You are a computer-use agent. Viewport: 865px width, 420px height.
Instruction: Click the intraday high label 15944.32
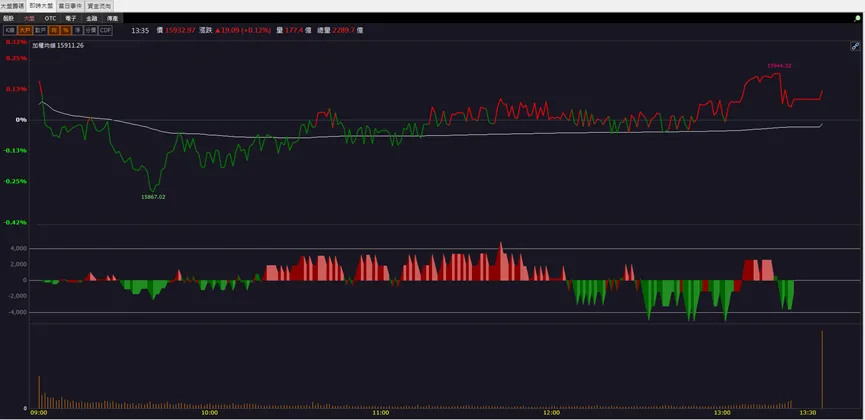pos(779,66)
